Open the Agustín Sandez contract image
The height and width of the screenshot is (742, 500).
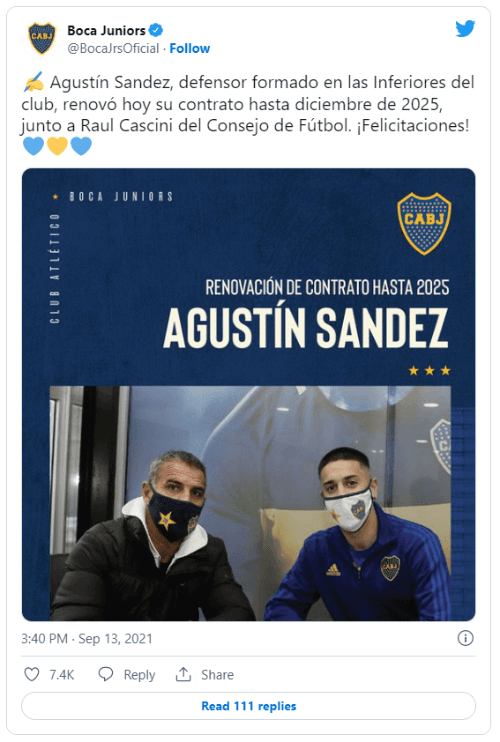pyautogui.click(x=248, y=394)
